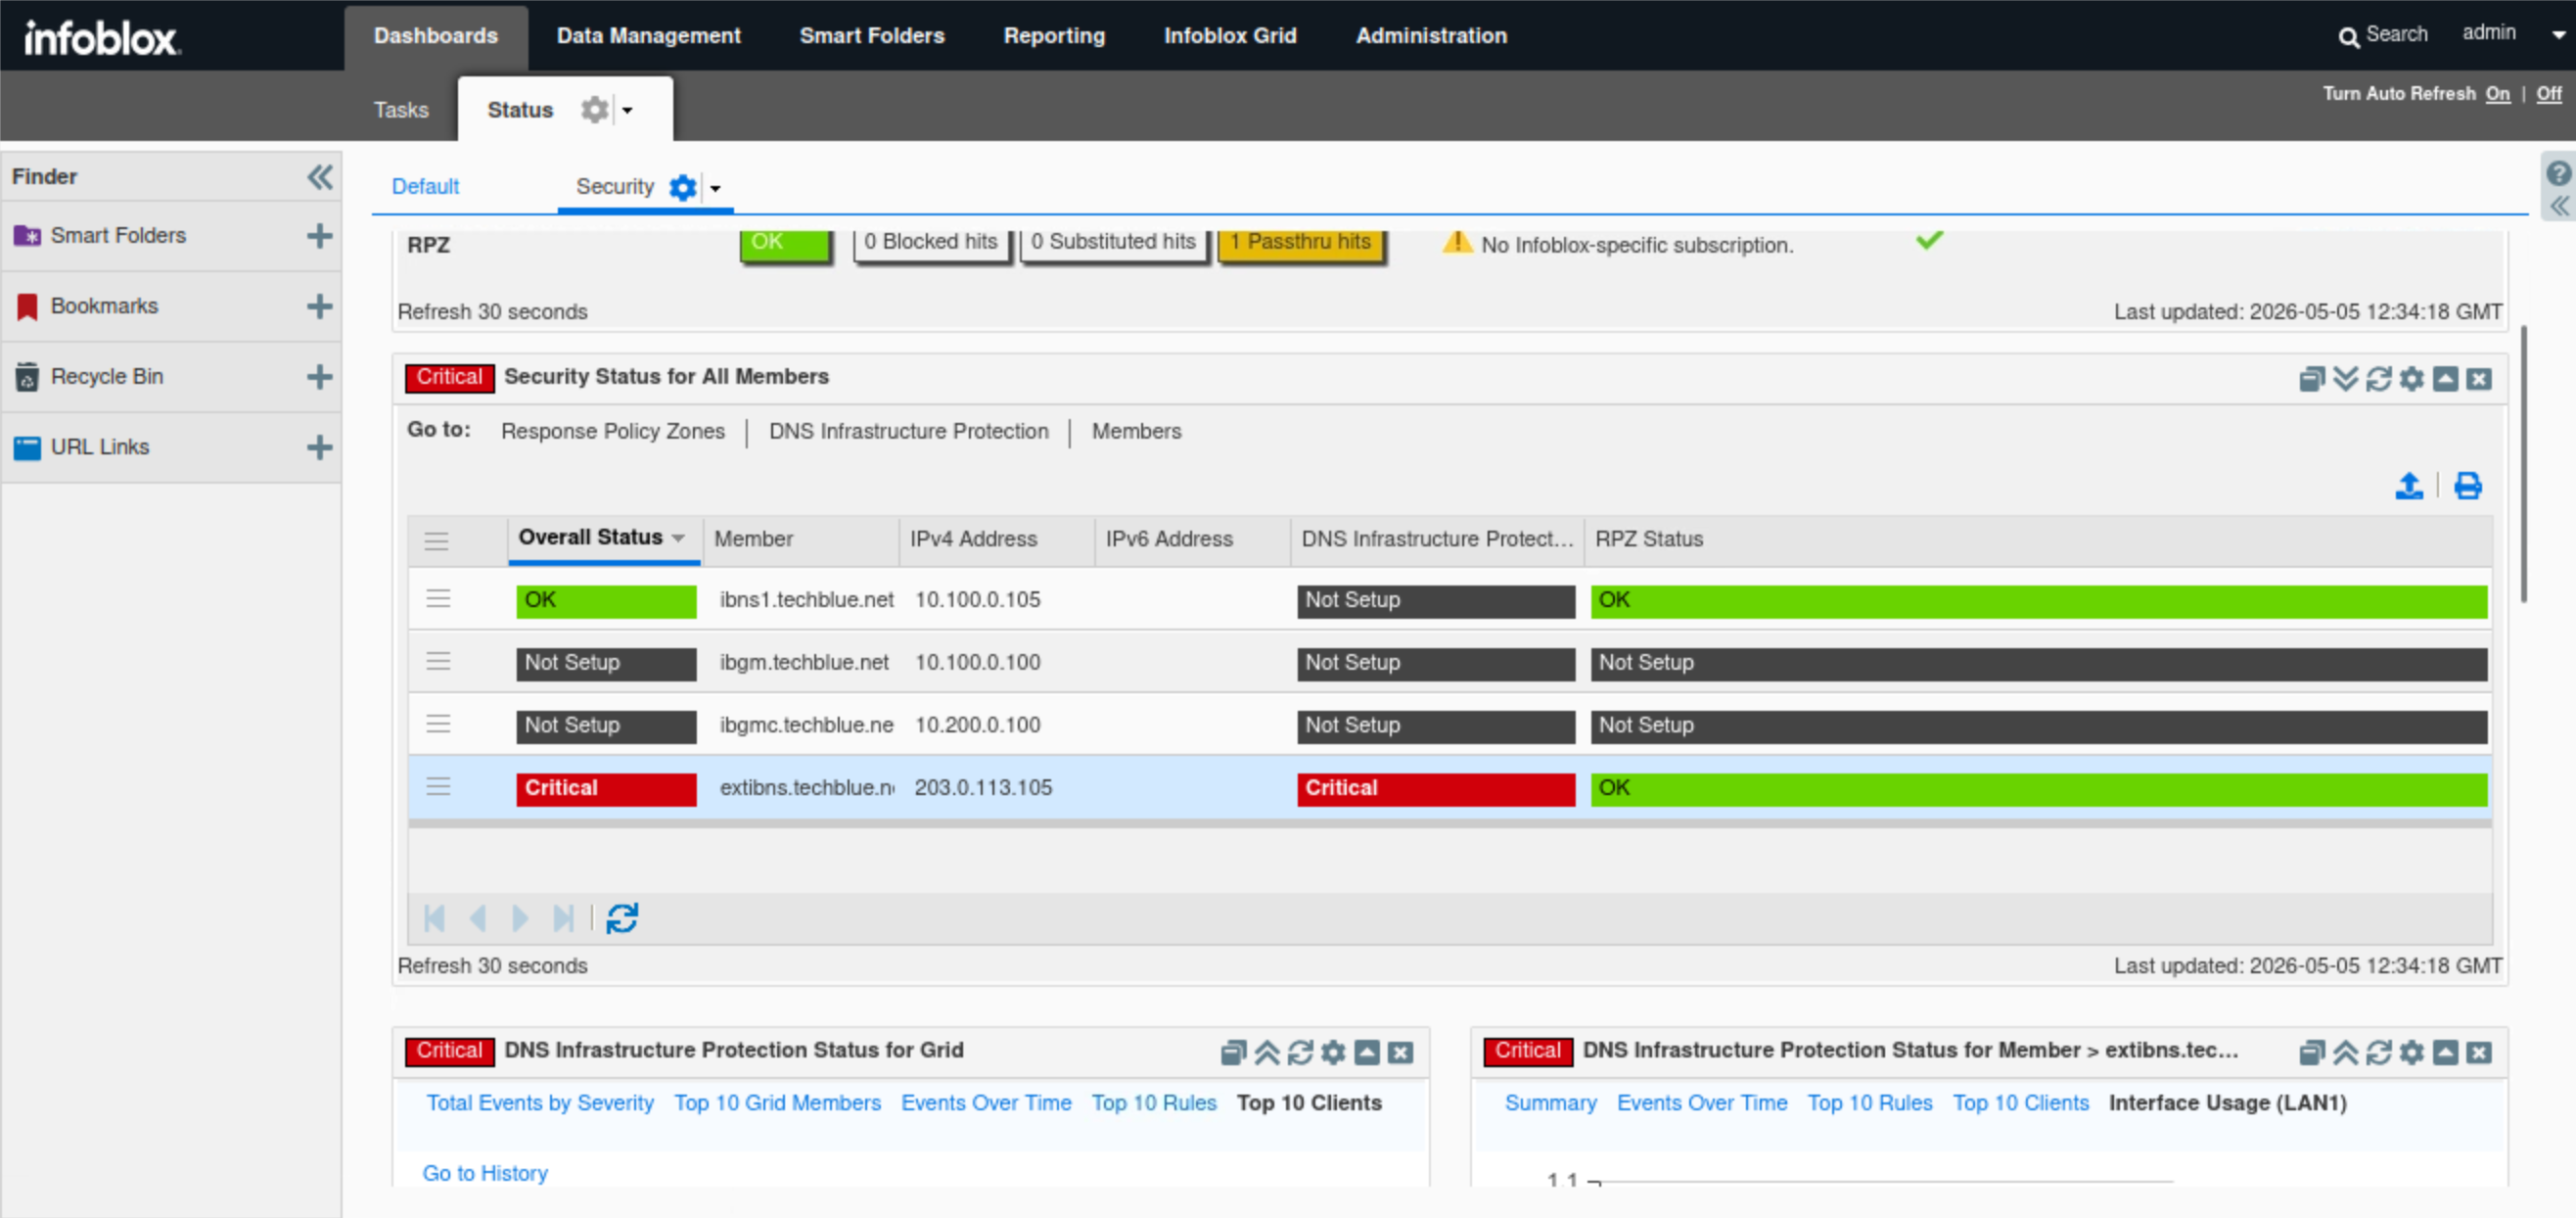Go to next page of members table
This screenshot has height=1218, width=2576.
pos(520,918)
